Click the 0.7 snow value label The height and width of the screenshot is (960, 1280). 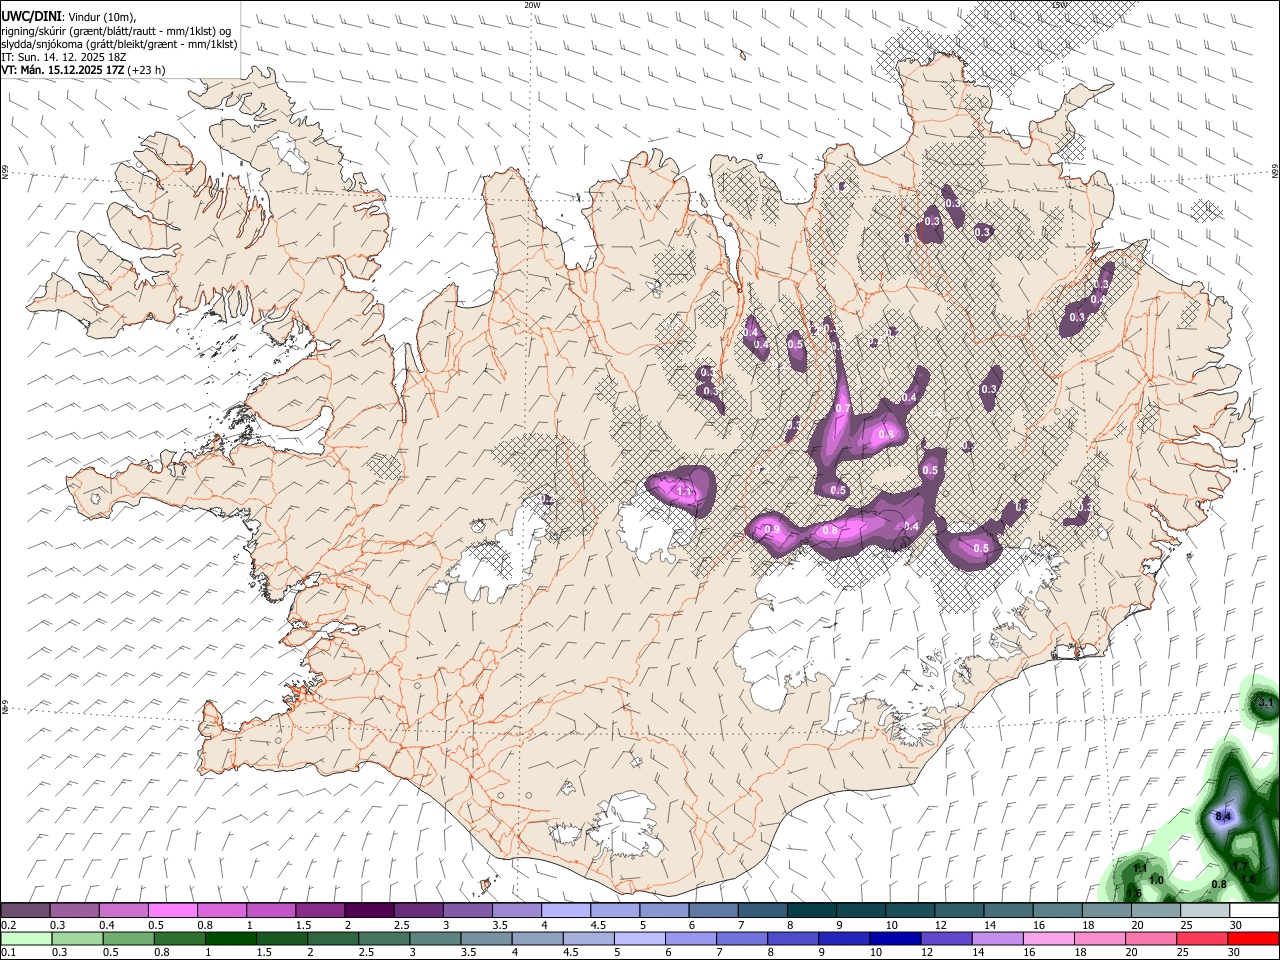point(842,409)
